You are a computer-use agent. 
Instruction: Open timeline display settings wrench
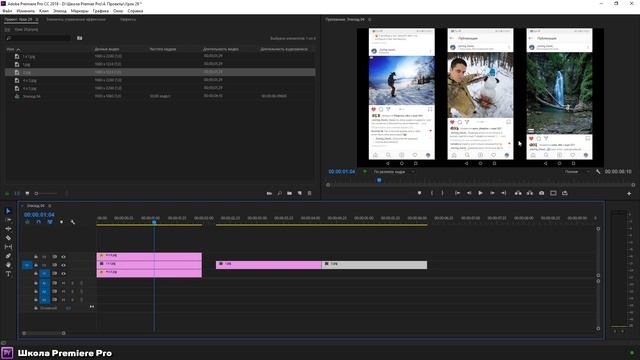(x=73, y=222)
